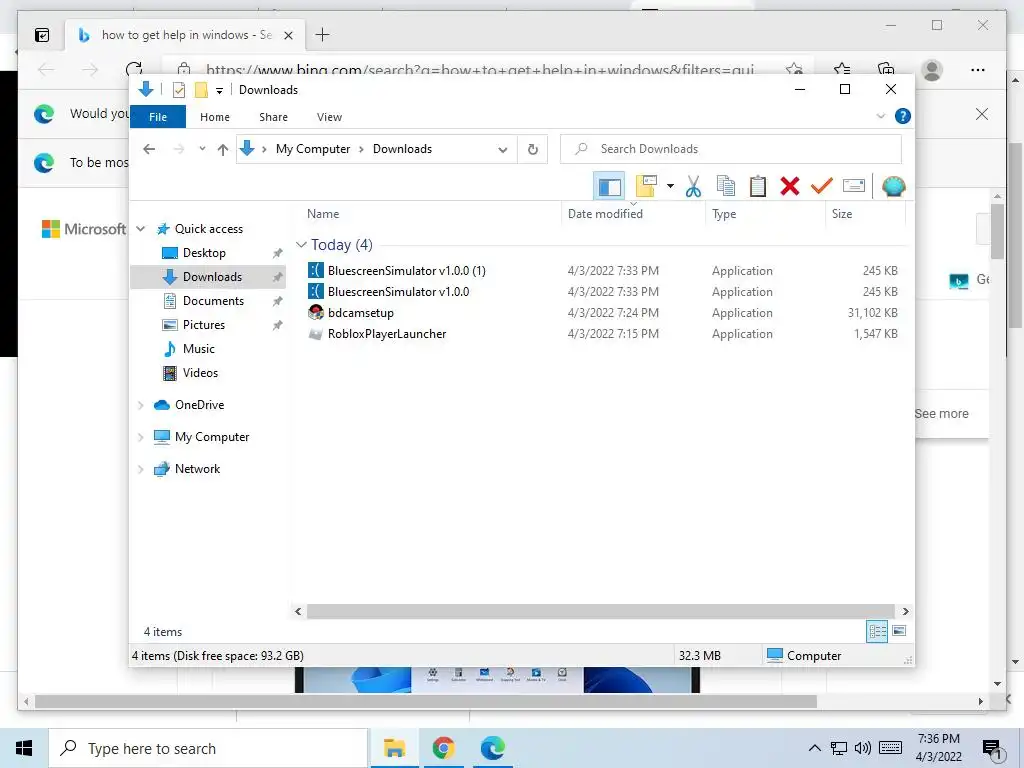The image size is (1024, 768).
Task: Switch to large thumbnails view icon
Action: pos(899,631)
